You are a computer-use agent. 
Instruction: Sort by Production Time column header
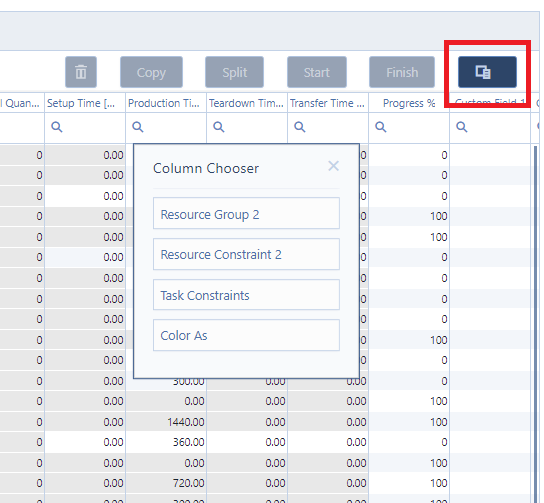pos(166,103)
